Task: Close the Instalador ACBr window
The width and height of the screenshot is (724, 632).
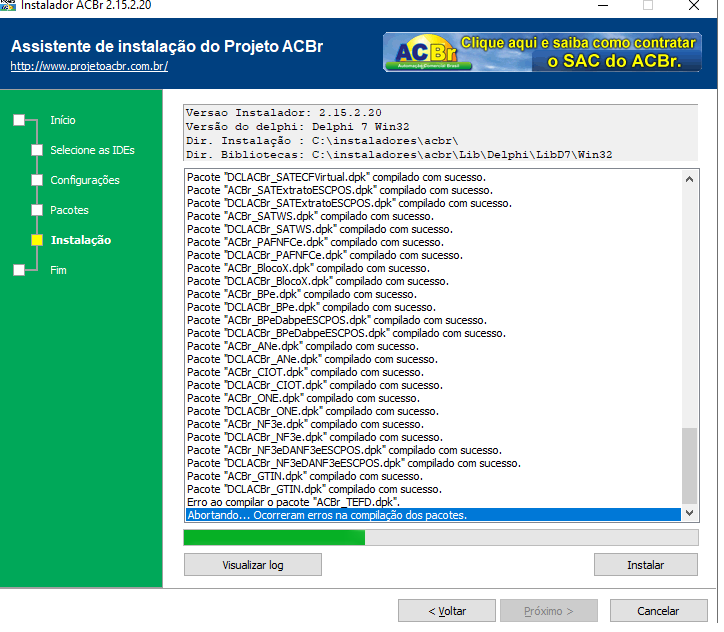Action: tap(694, 6)
